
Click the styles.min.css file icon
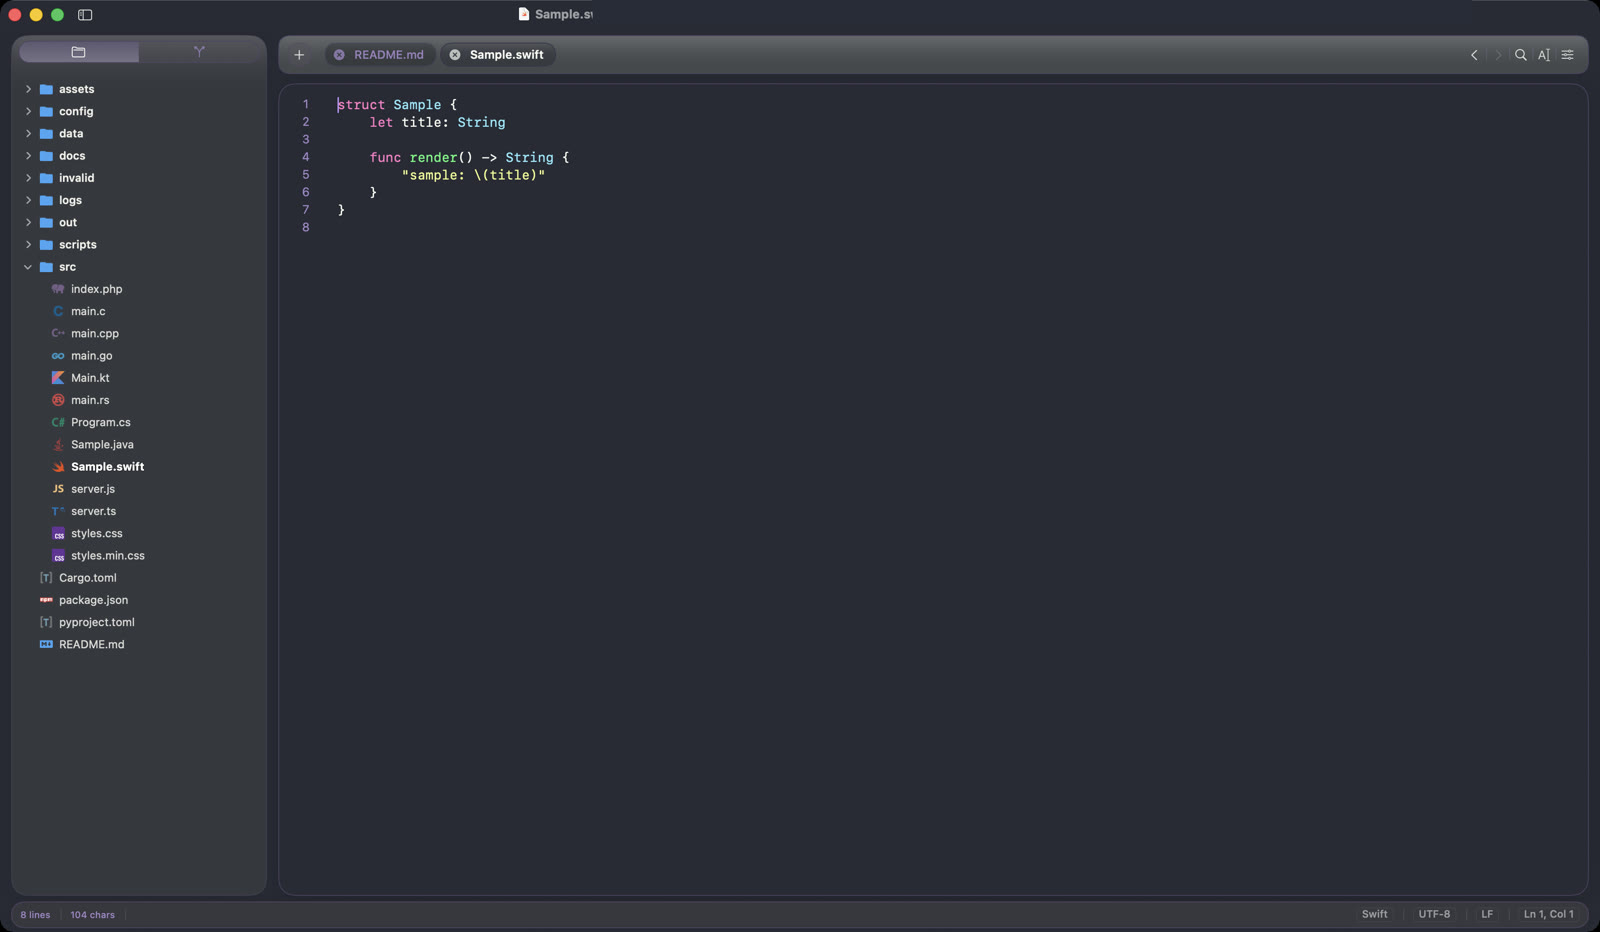58,555
